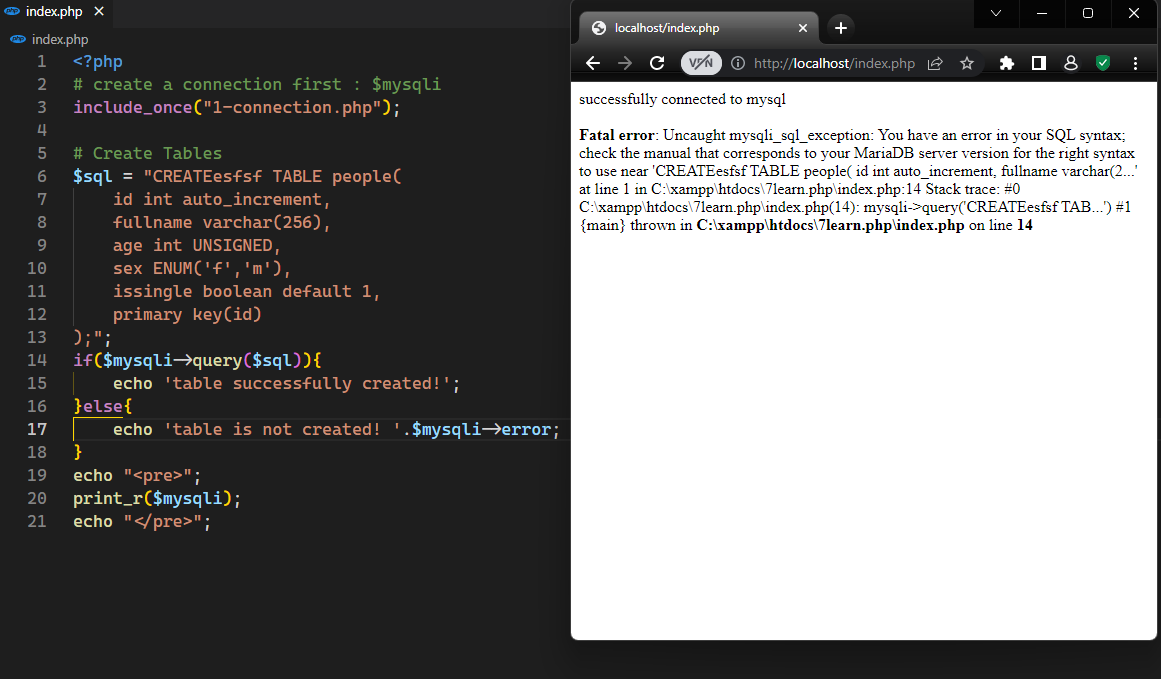Screen dimensions: 1161x679
Task: Open a new browser tab with plus
Action: tap(840, 28)
